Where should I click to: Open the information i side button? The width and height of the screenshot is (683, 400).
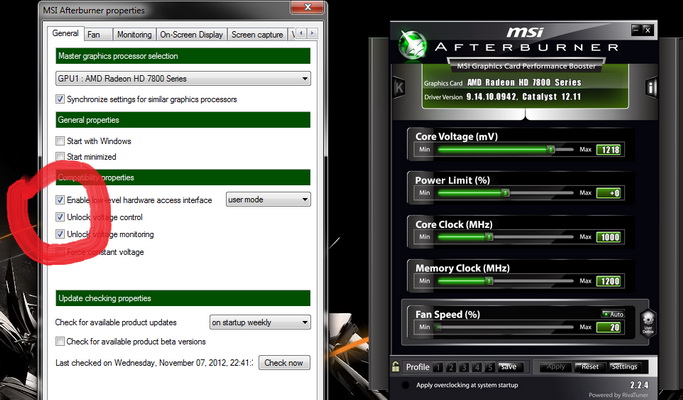651,88
